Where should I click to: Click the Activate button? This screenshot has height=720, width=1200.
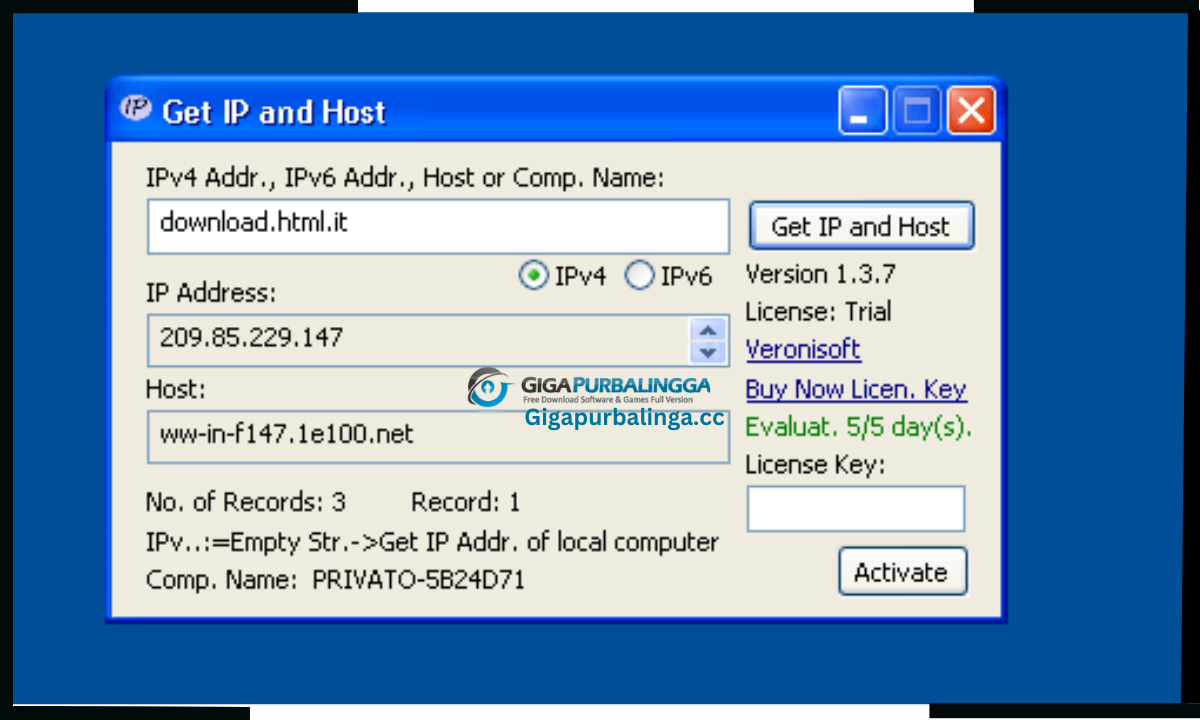click(x=902, y=572)
